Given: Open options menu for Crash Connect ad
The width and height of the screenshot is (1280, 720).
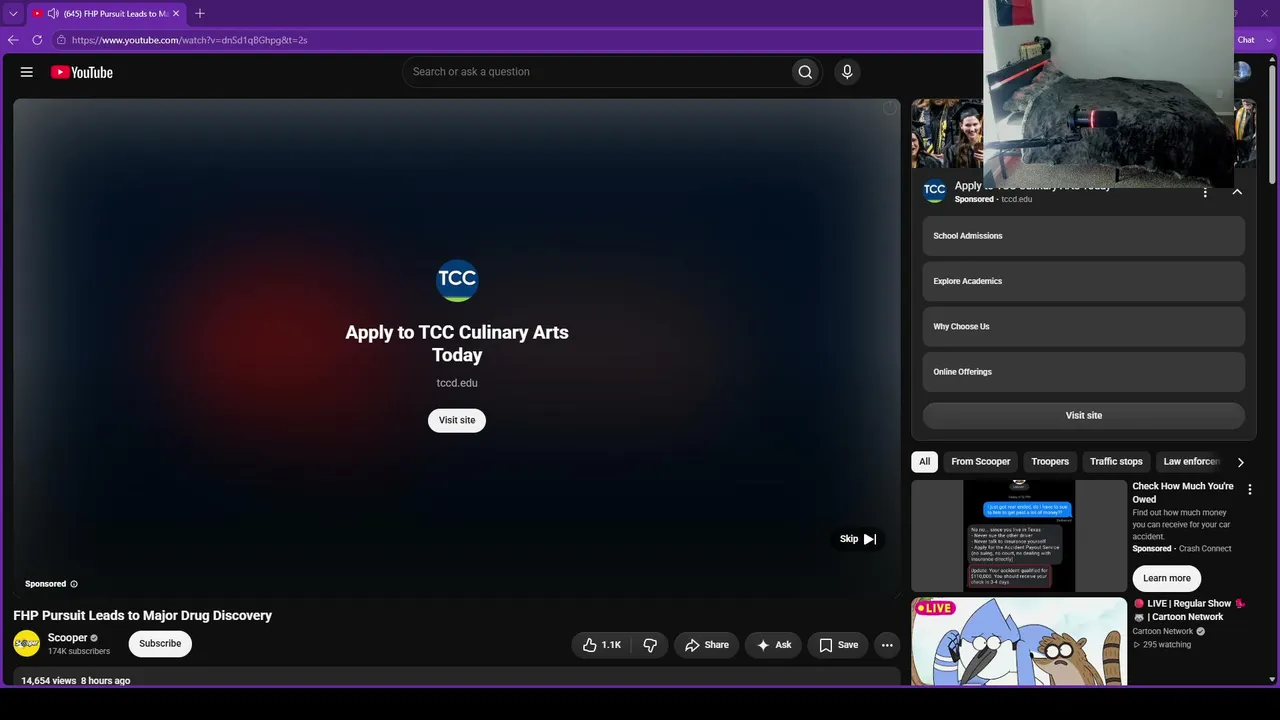Looking at the screenshot, I should pos(1249,490).
